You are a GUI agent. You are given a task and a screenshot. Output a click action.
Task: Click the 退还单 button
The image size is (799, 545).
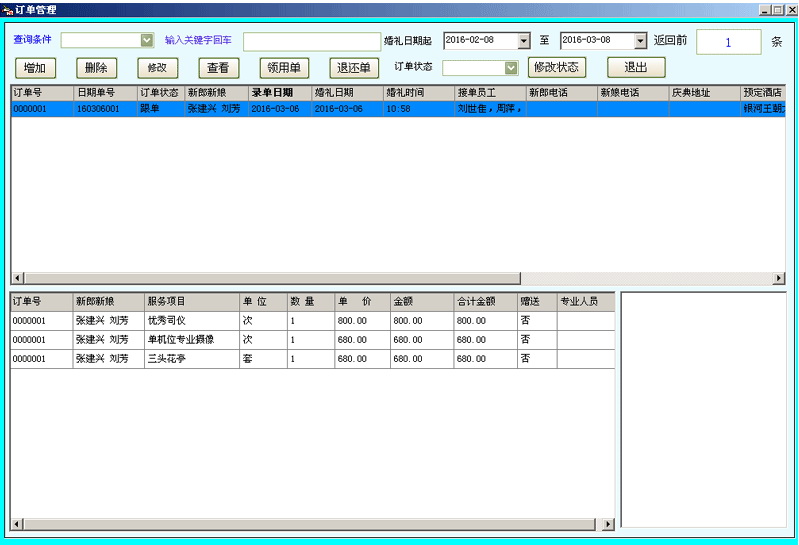(354, 68)
